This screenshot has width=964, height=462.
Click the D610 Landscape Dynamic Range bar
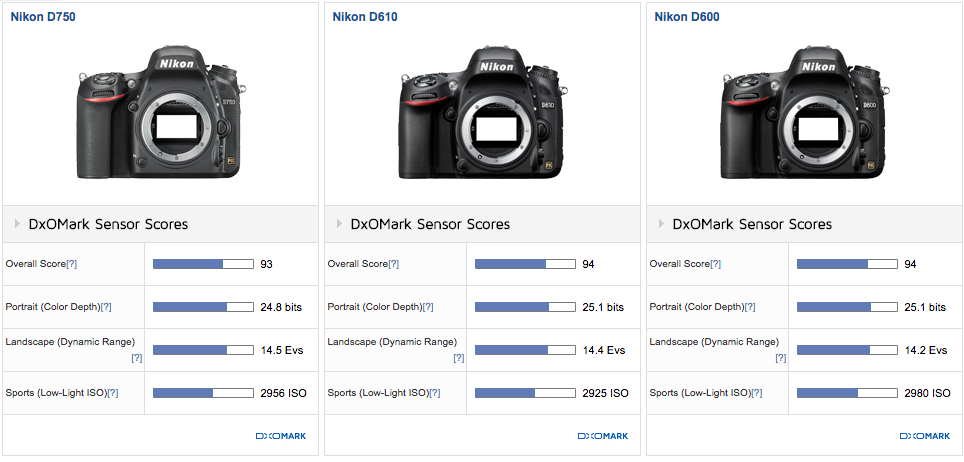click(x=525, y=350)
